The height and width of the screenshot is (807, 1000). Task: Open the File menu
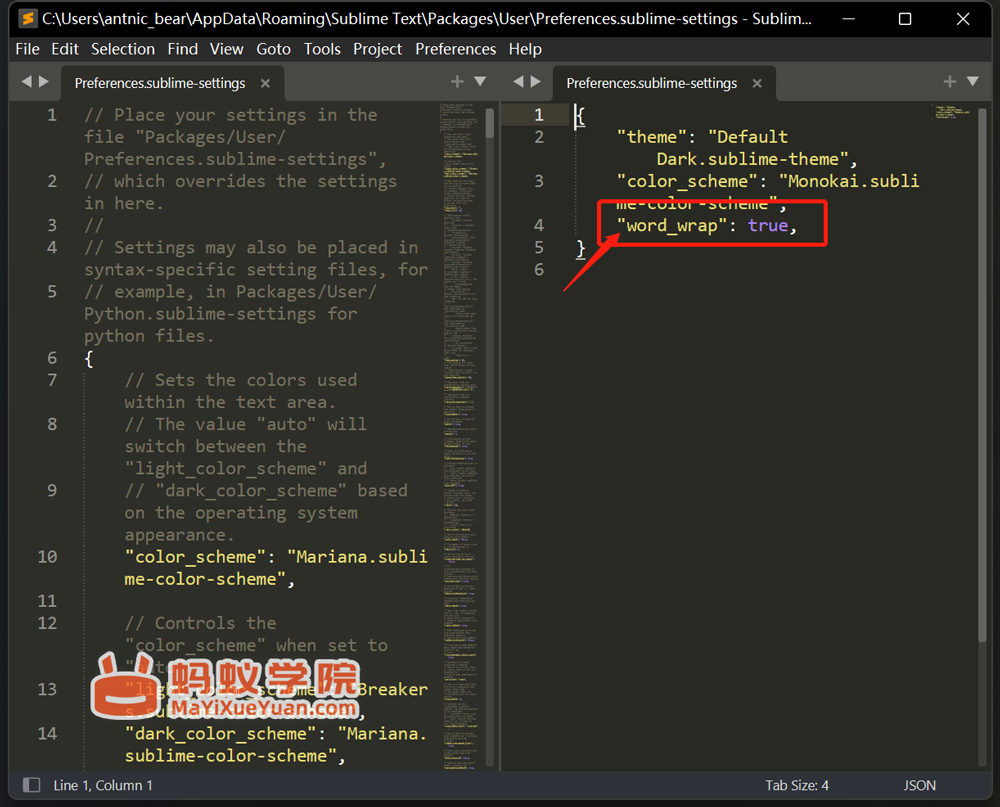point(27,49)
